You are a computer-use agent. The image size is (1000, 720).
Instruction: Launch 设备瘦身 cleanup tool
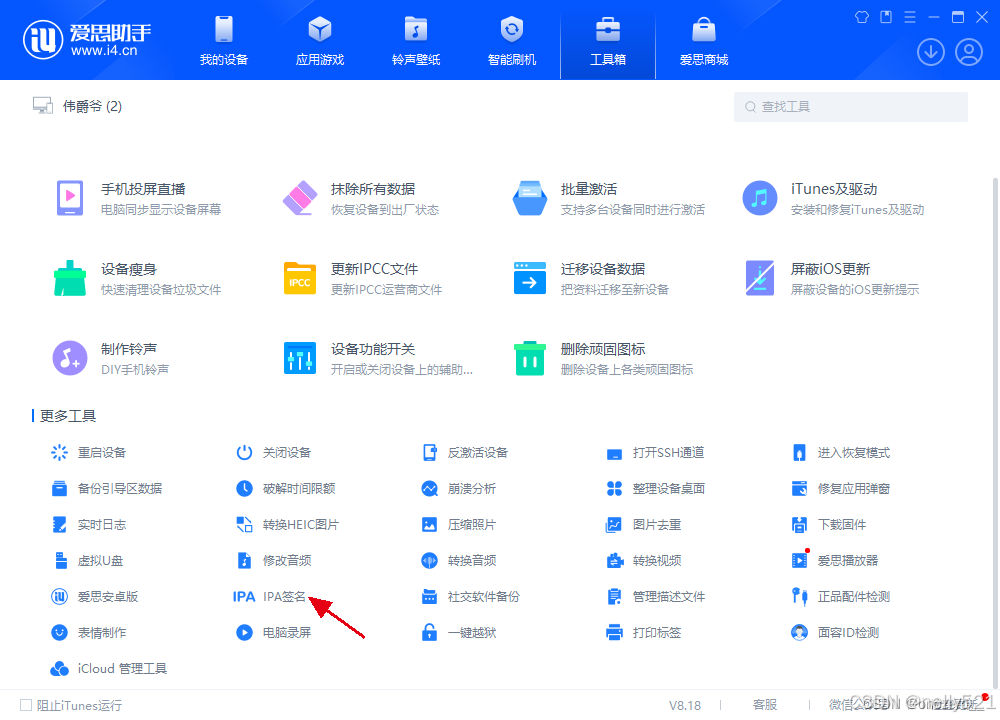(x=138, y=279)
